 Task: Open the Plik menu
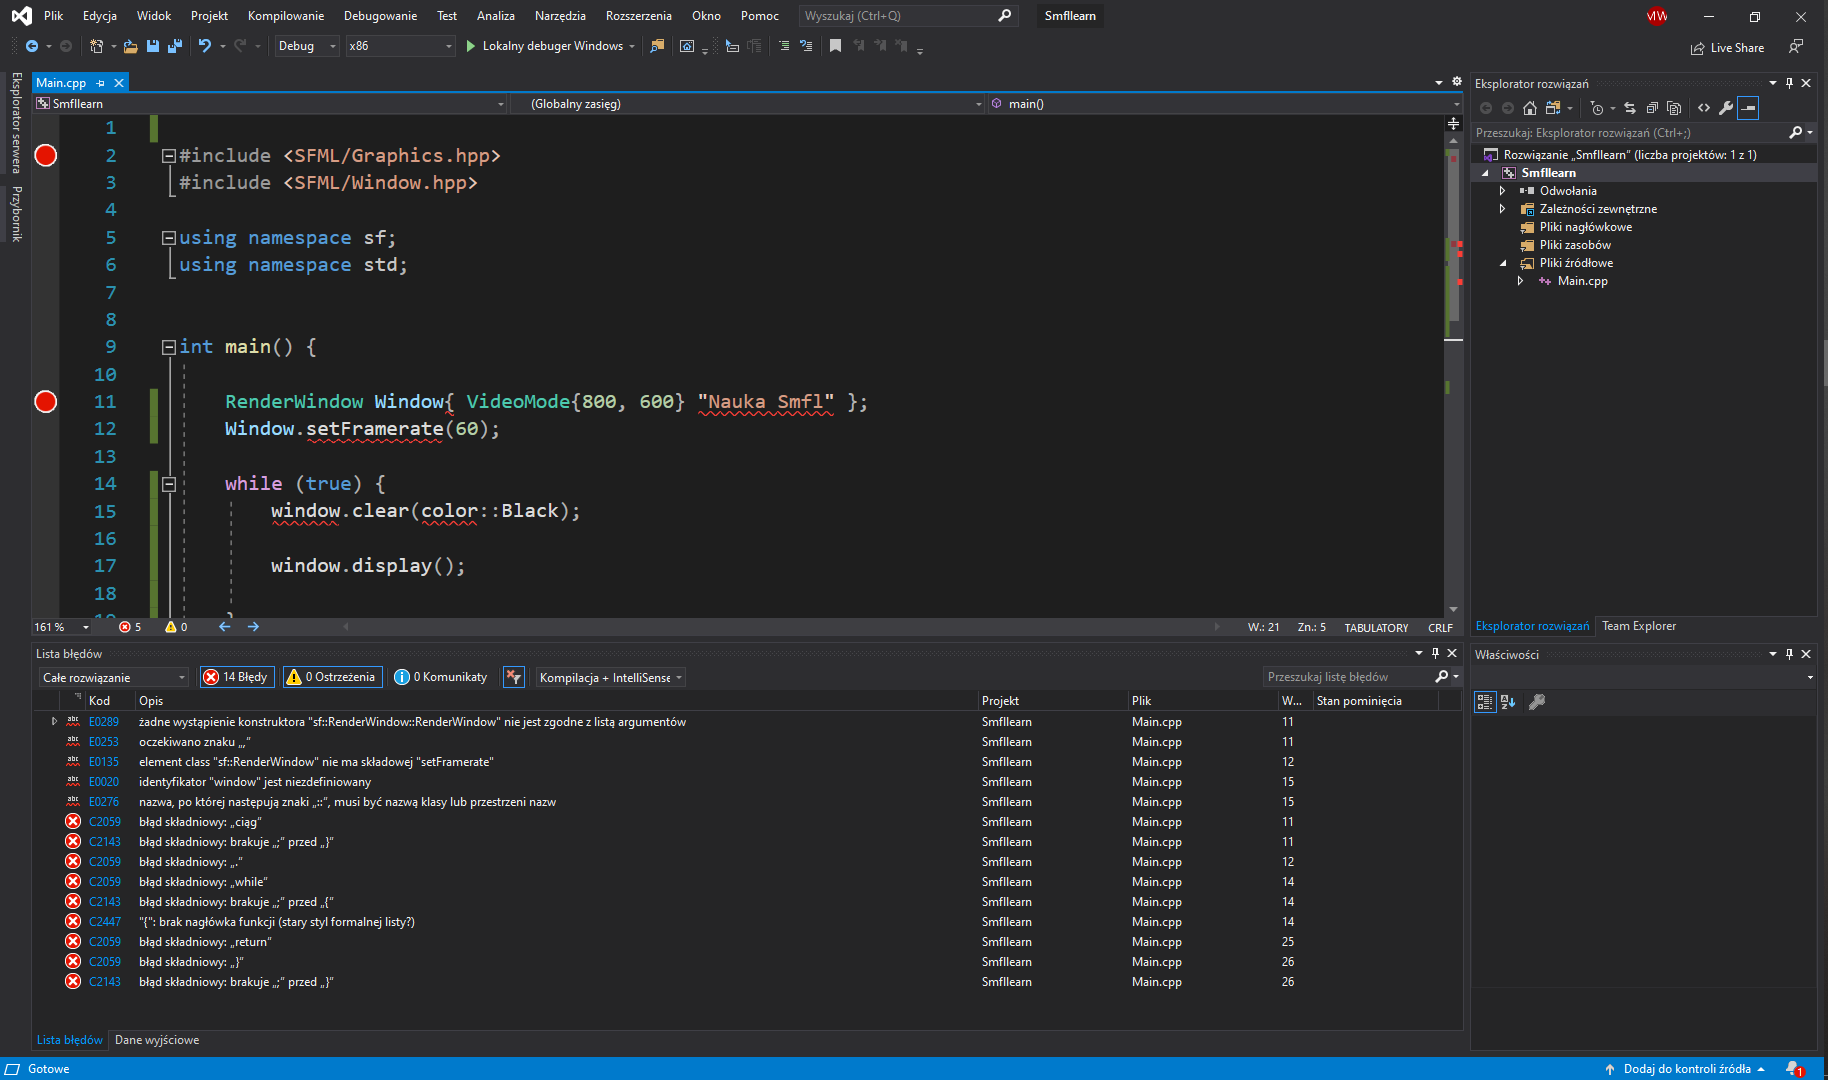tap(54, 16)
